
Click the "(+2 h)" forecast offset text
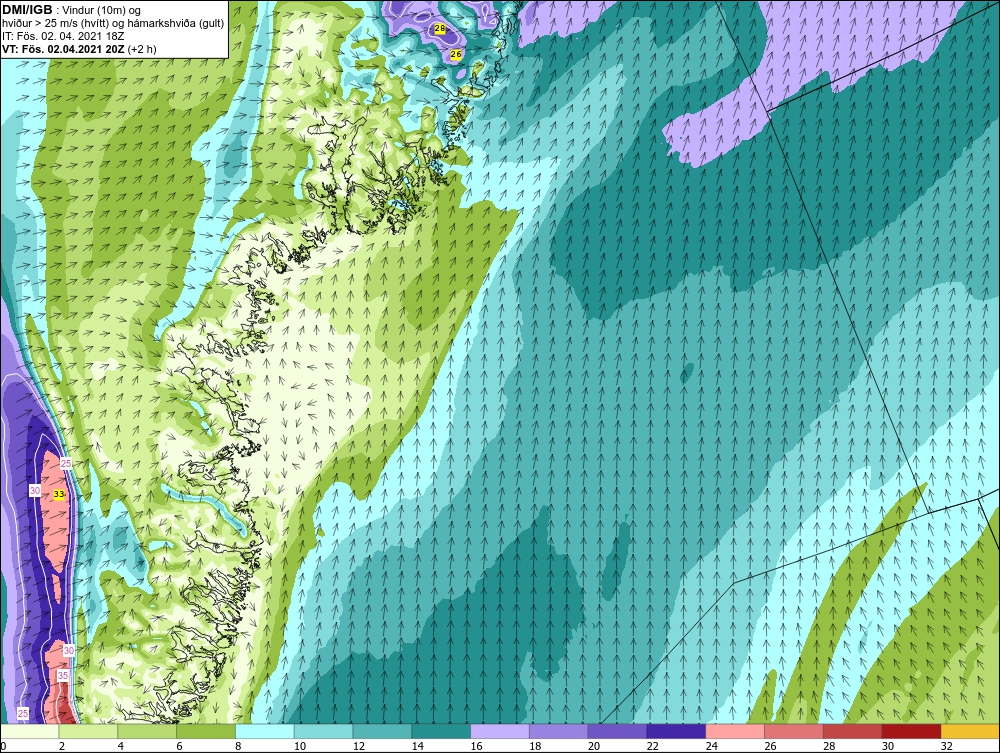click(x=142, y=49)
